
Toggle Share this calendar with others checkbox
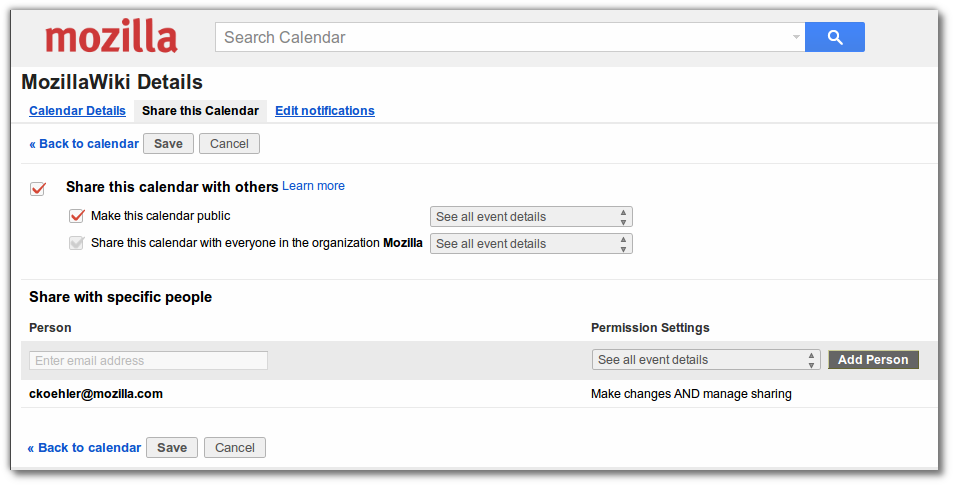coord(38,189)
